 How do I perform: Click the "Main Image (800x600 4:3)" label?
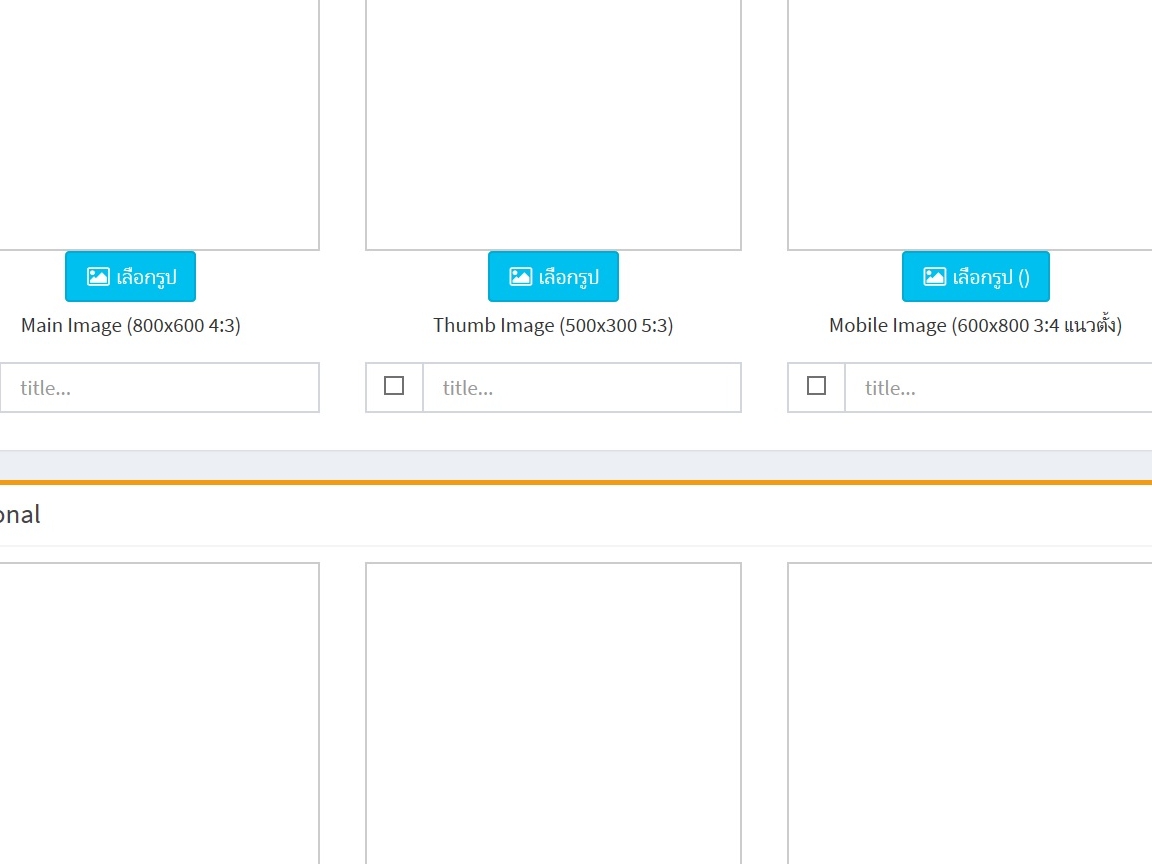131,326
